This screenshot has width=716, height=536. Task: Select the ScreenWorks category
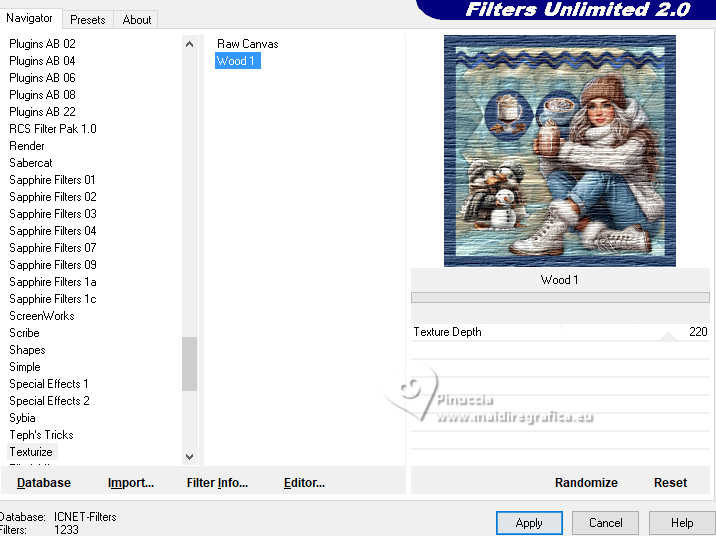42,315
